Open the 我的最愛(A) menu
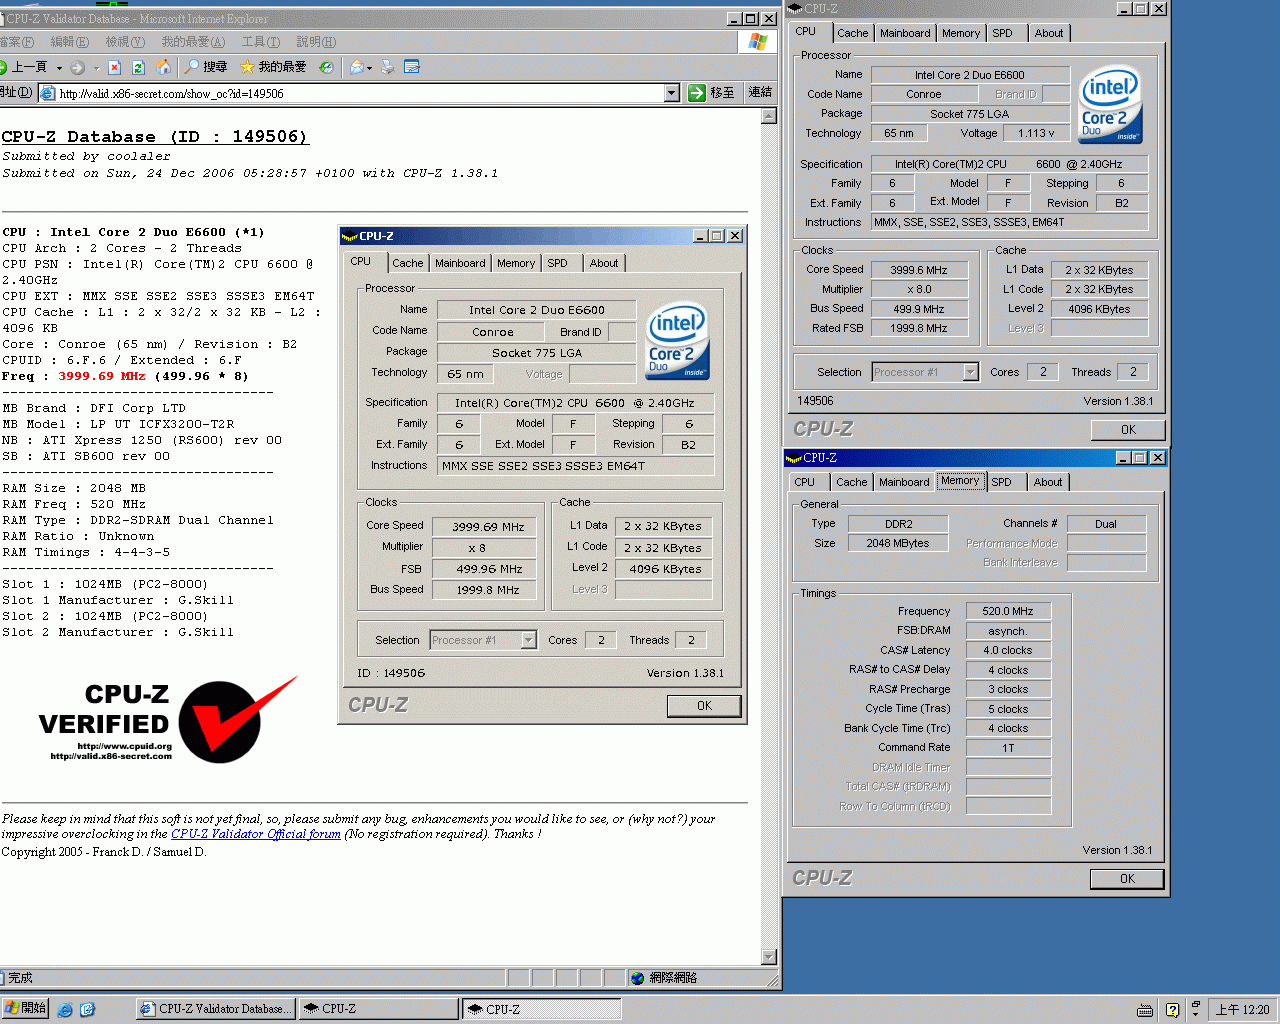The image size is (1280, 1024). tap(193, 42)
